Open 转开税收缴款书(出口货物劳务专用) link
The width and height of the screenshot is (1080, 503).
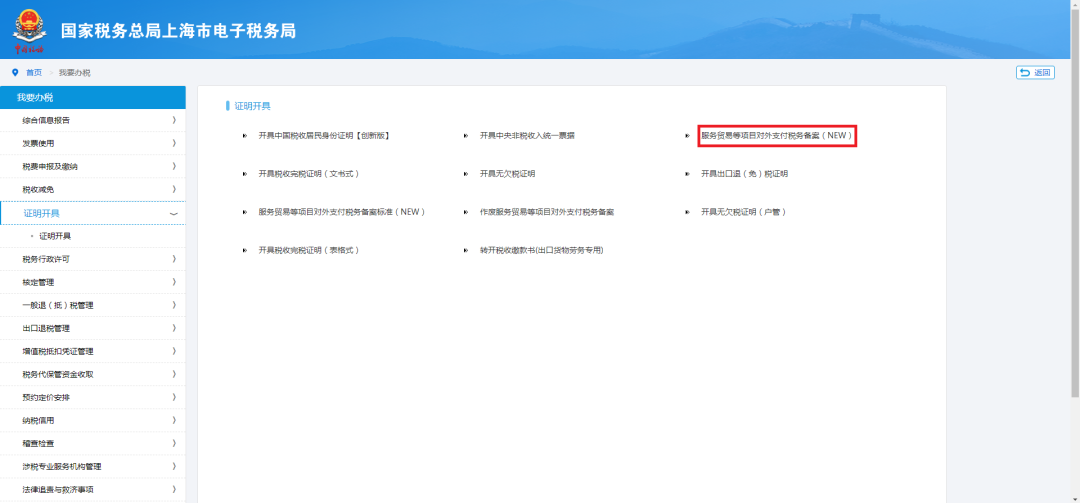coord(541,251)
